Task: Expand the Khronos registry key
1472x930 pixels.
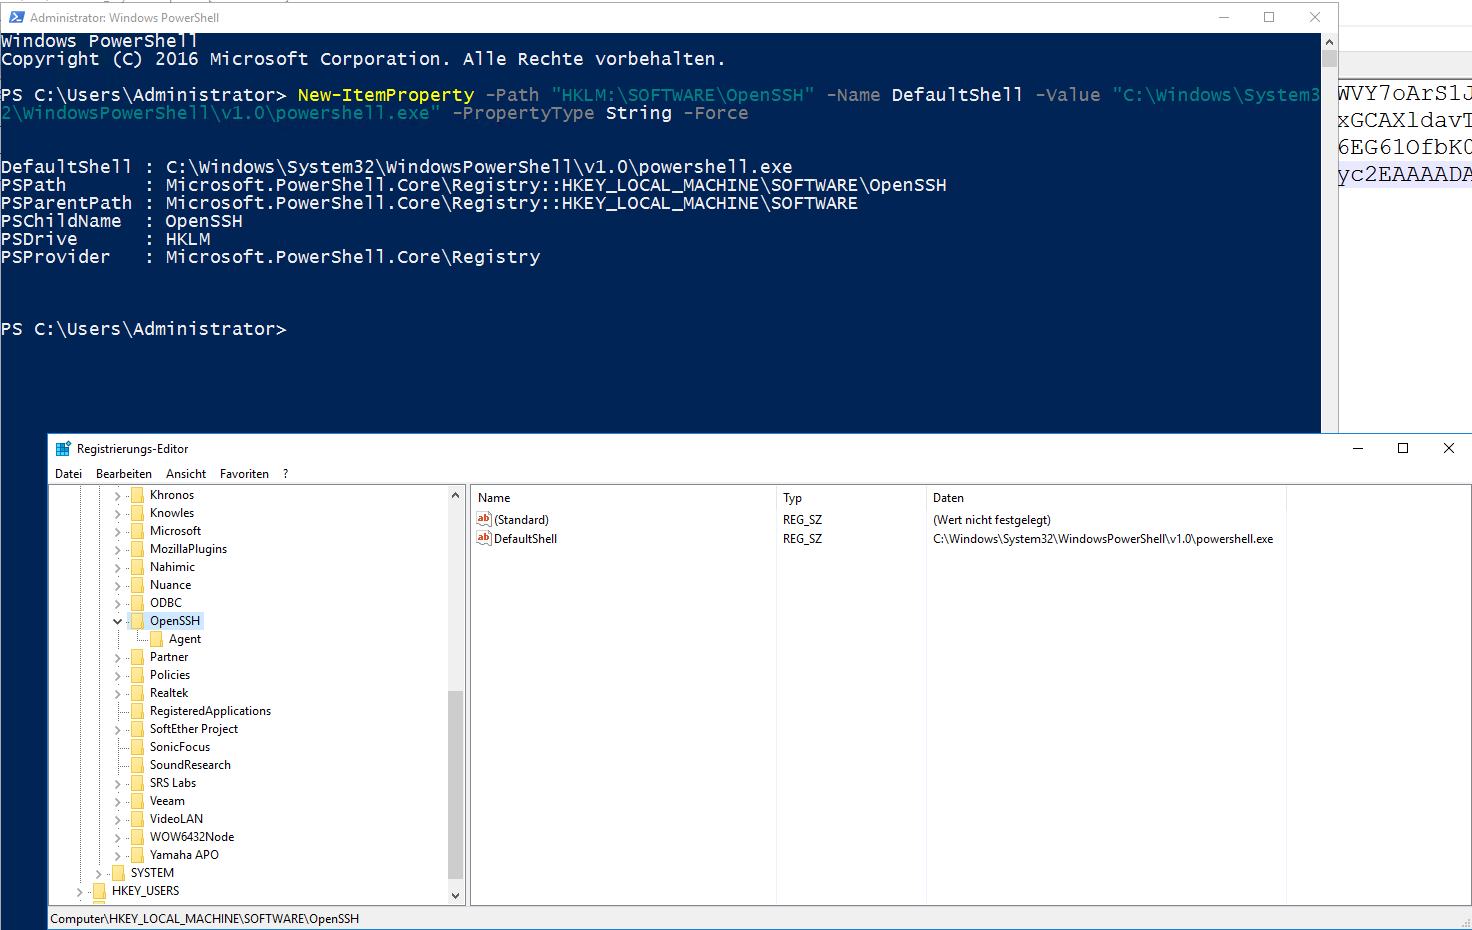Action: click(x=117, y=496)
